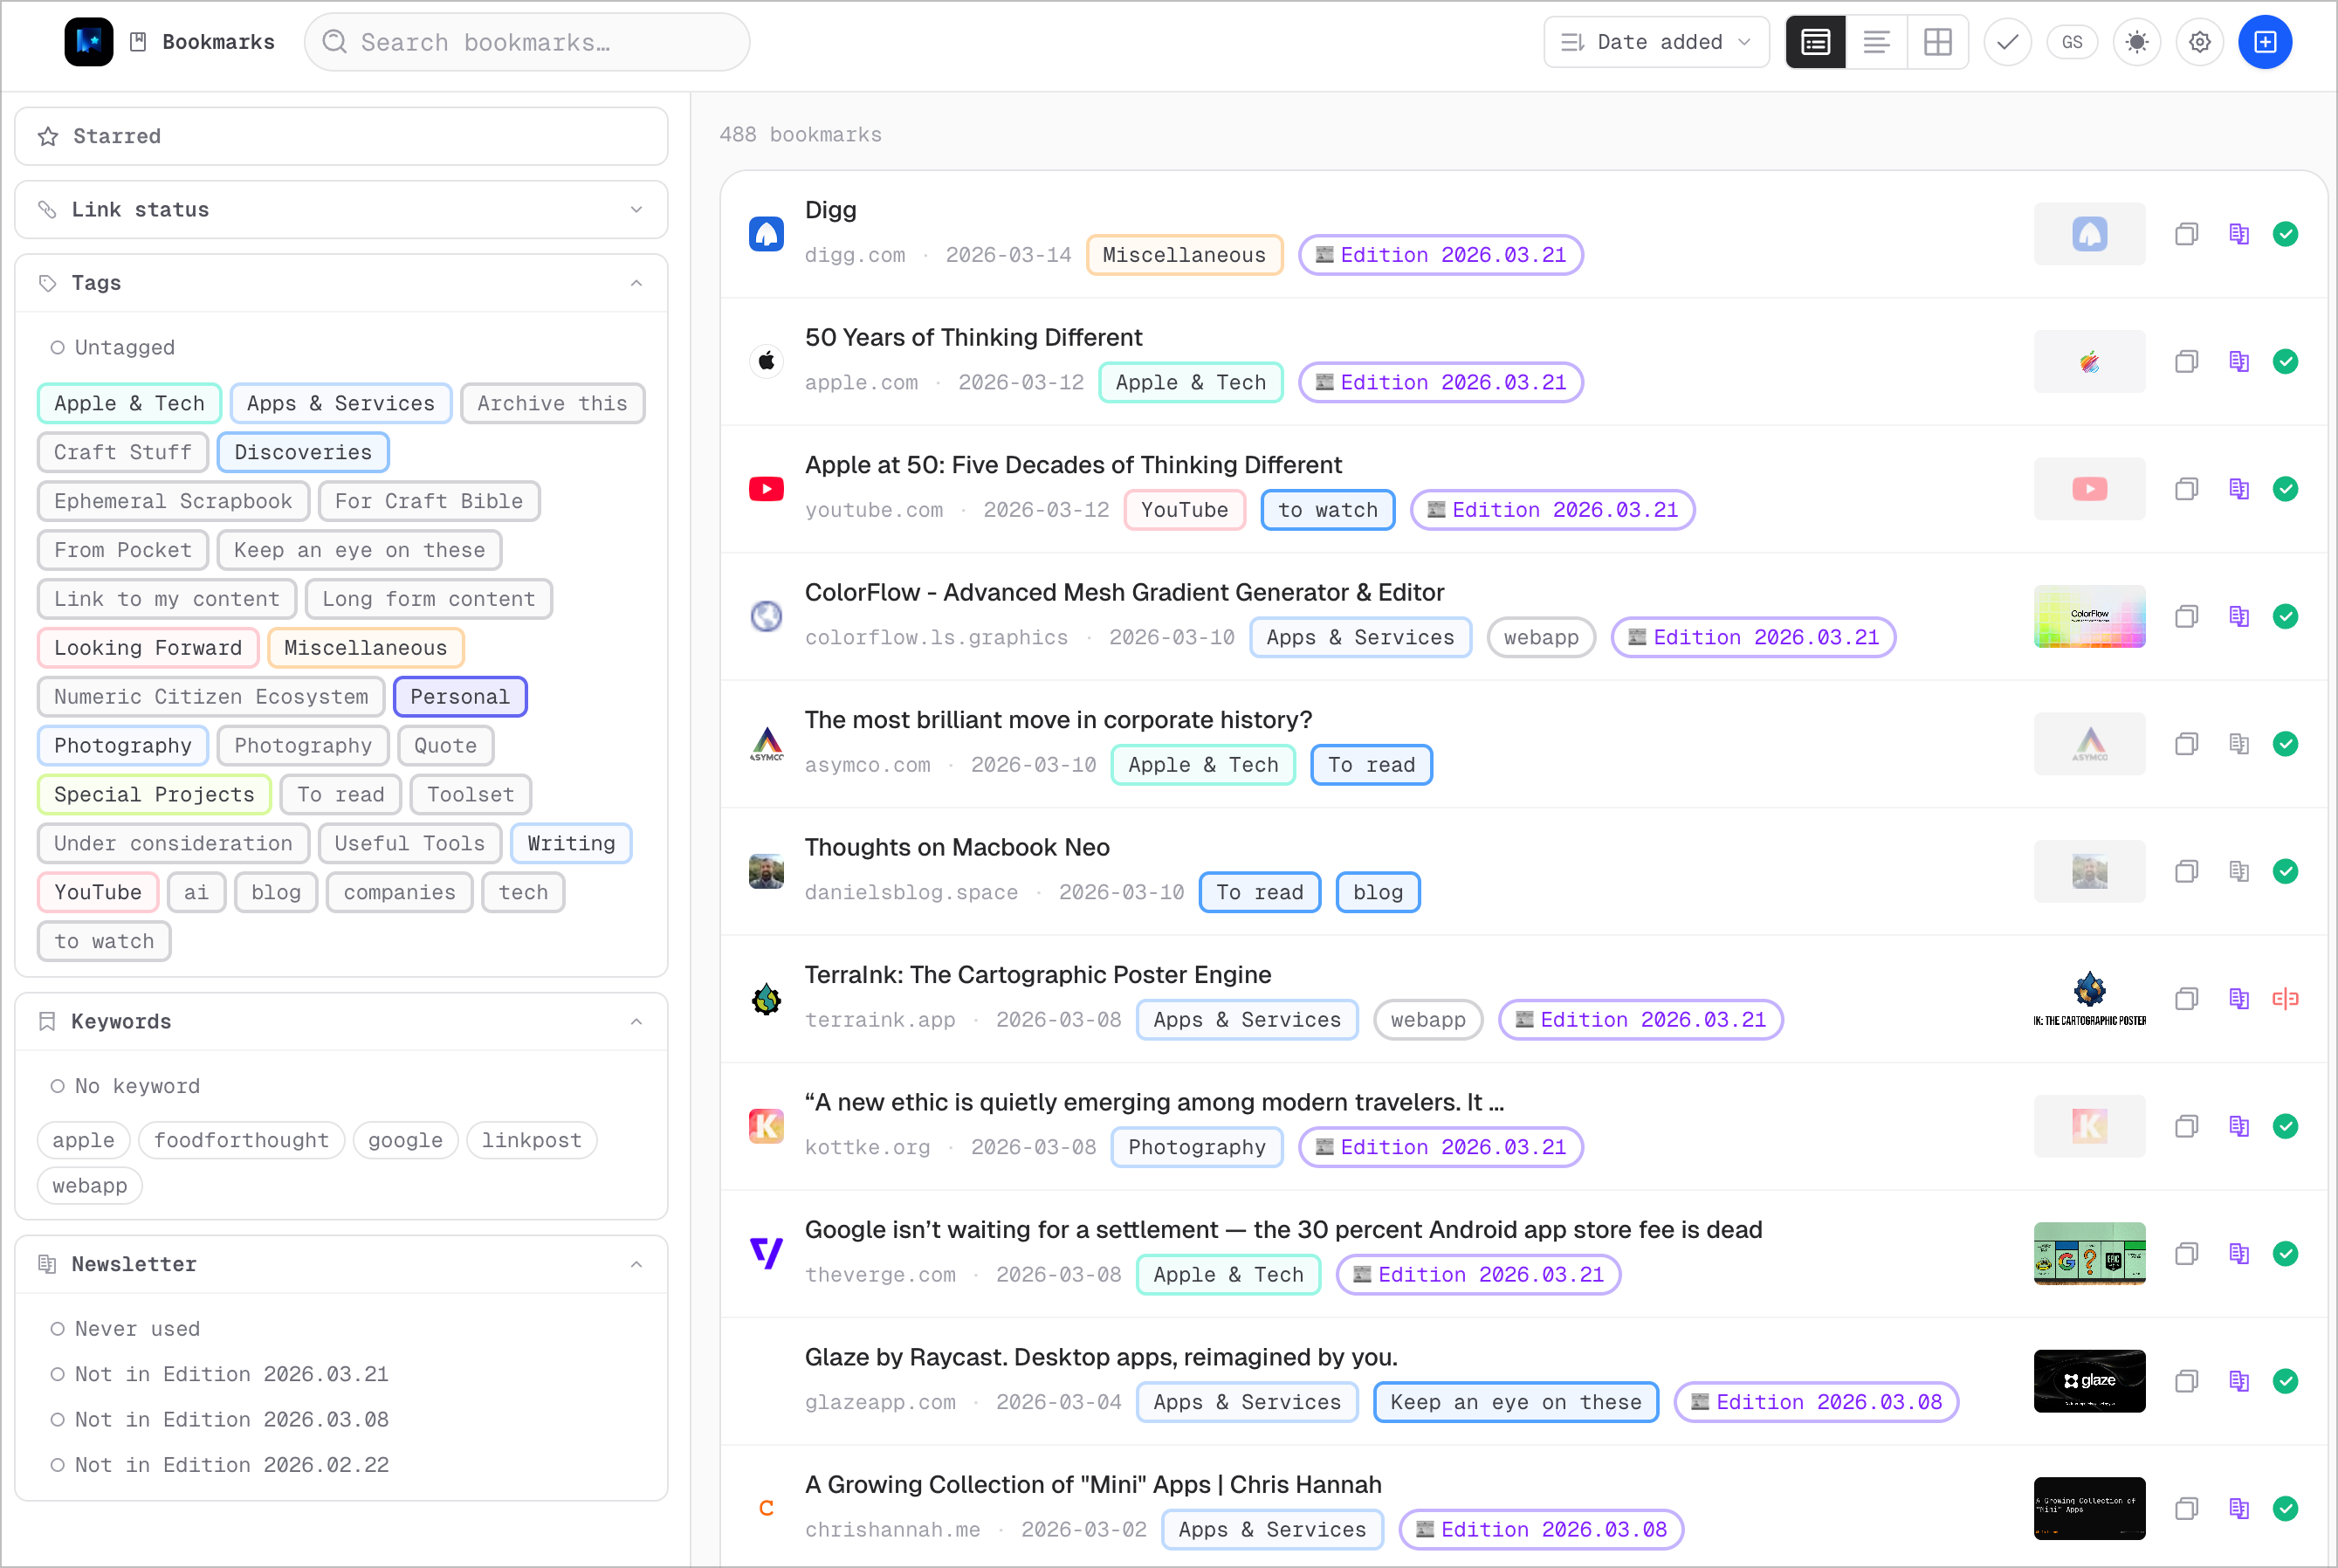Screen dimensions: 2338x1568
Task: Click copy icon on Digg row
Action: pyautogui.click(x=2186, y=234)
